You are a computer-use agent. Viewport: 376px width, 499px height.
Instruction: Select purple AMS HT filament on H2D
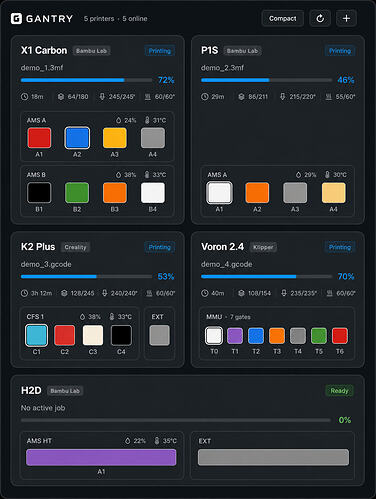[101, 457]
